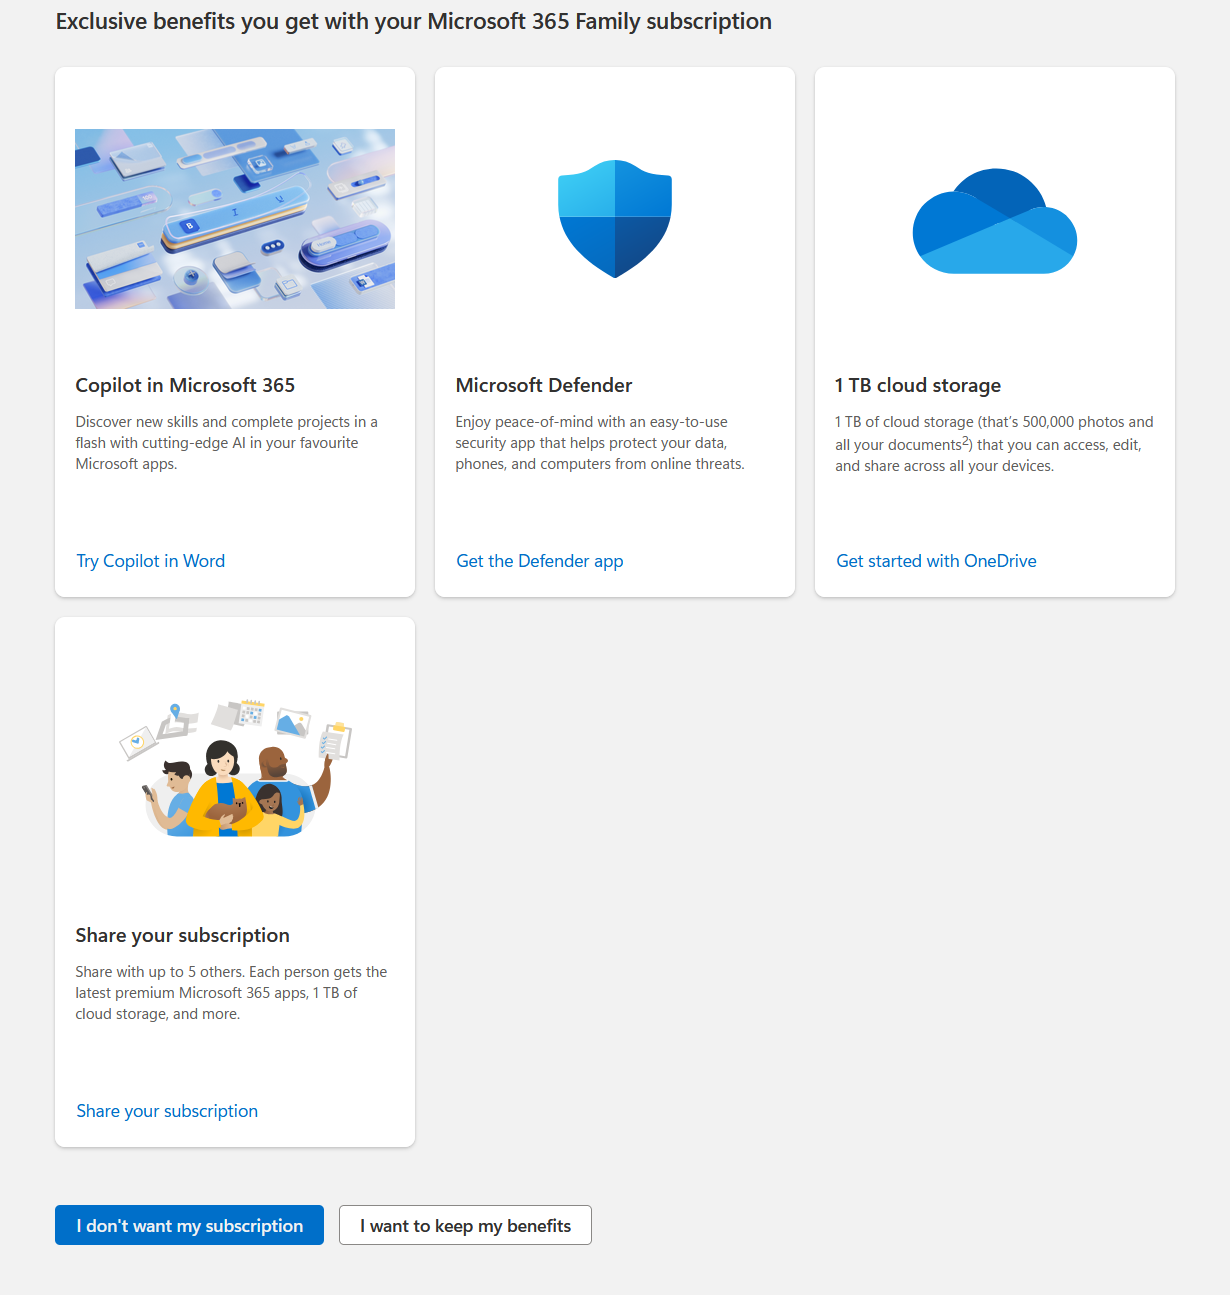The height and width of the screenshot is (1295, 1230).
Task: Click the Microsoft Defender shield icon
Action: pos(615,218)
